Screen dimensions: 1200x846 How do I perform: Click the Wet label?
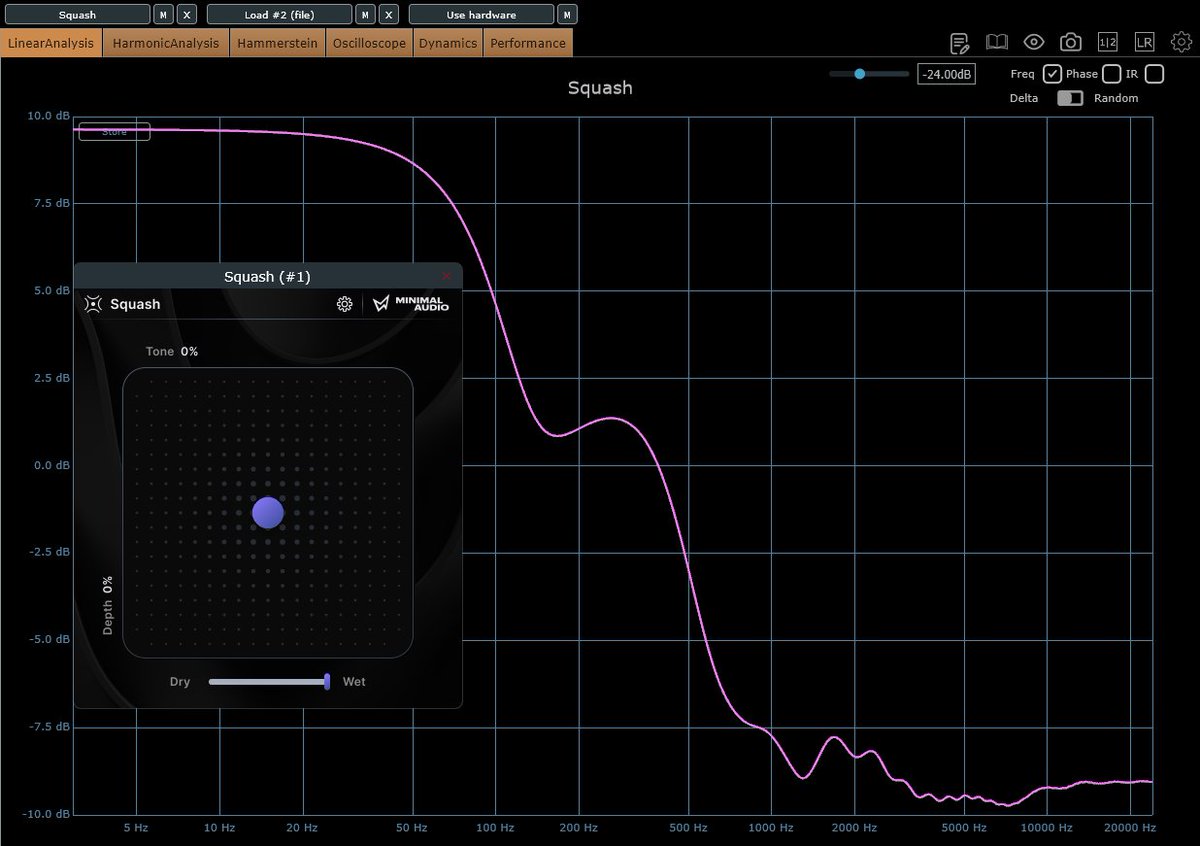click(354, 682)
